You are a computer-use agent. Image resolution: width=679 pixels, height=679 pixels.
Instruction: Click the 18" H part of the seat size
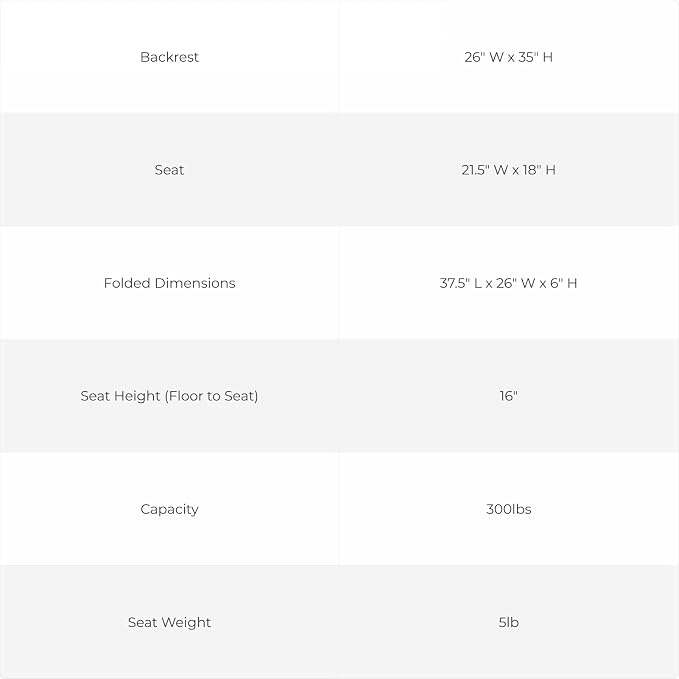click(539, 170)
